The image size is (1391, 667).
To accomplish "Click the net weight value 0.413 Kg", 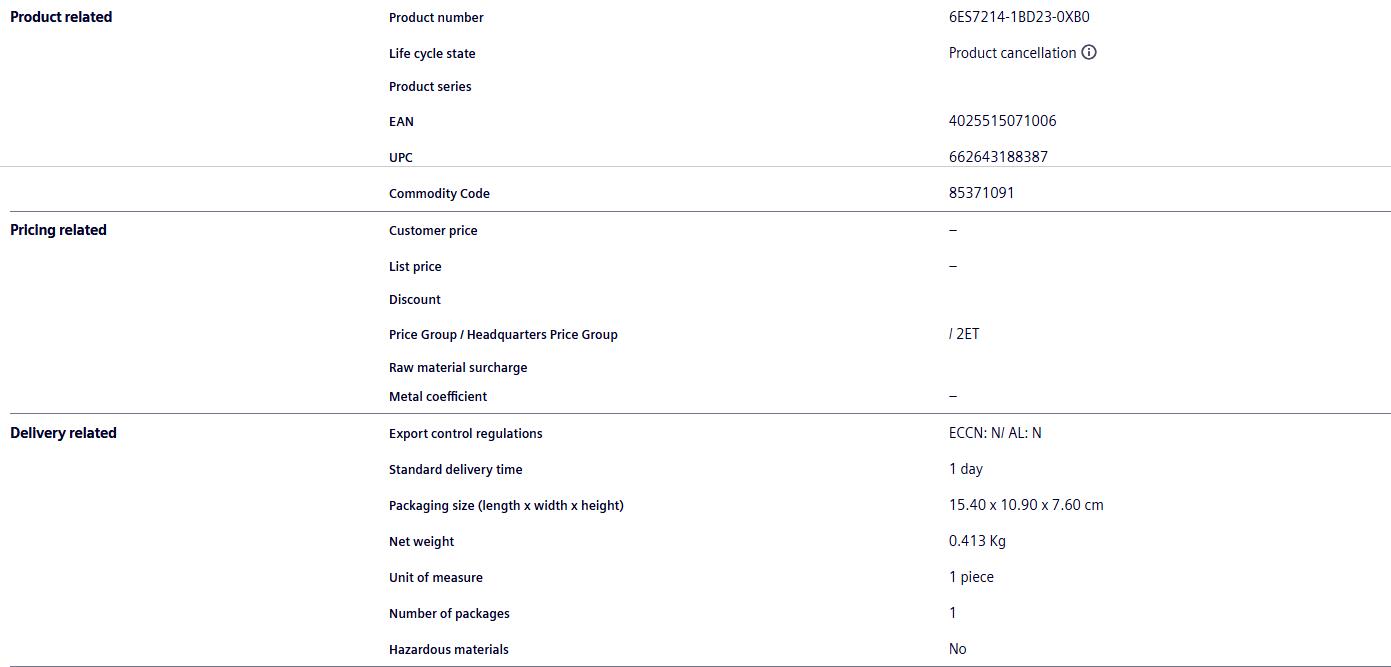I will tap(977, 541).
